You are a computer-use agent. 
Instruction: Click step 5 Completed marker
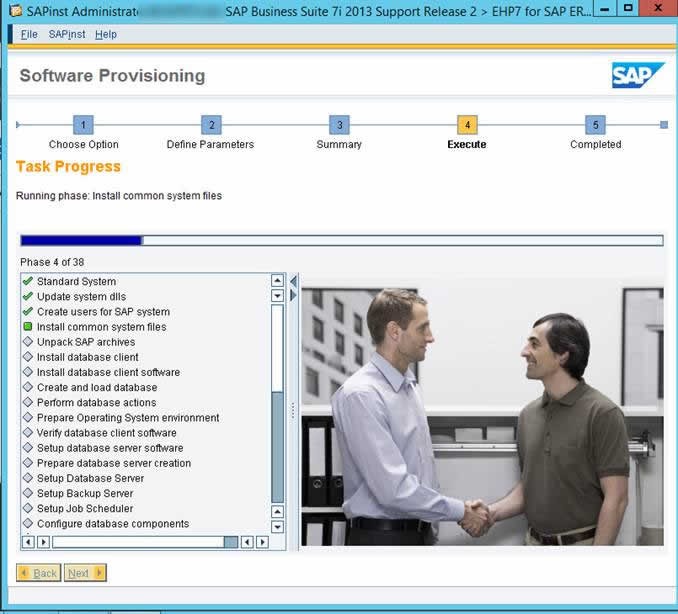(595, 125)
